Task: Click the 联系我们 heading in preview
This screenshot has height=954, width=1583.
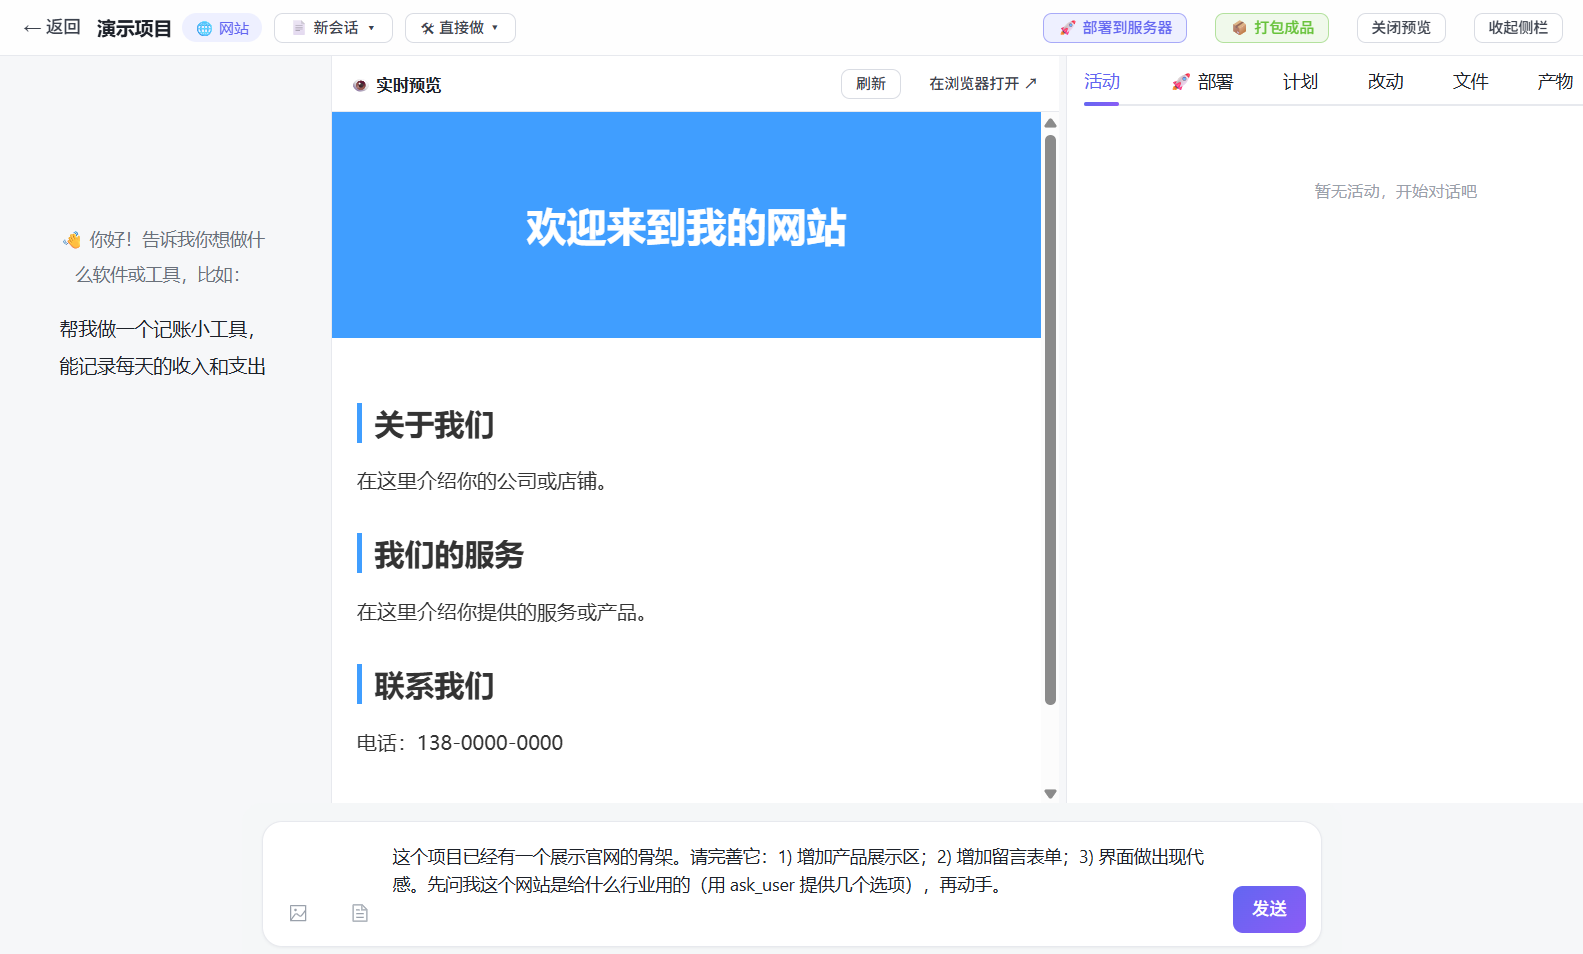Action: tap(434, 686)
